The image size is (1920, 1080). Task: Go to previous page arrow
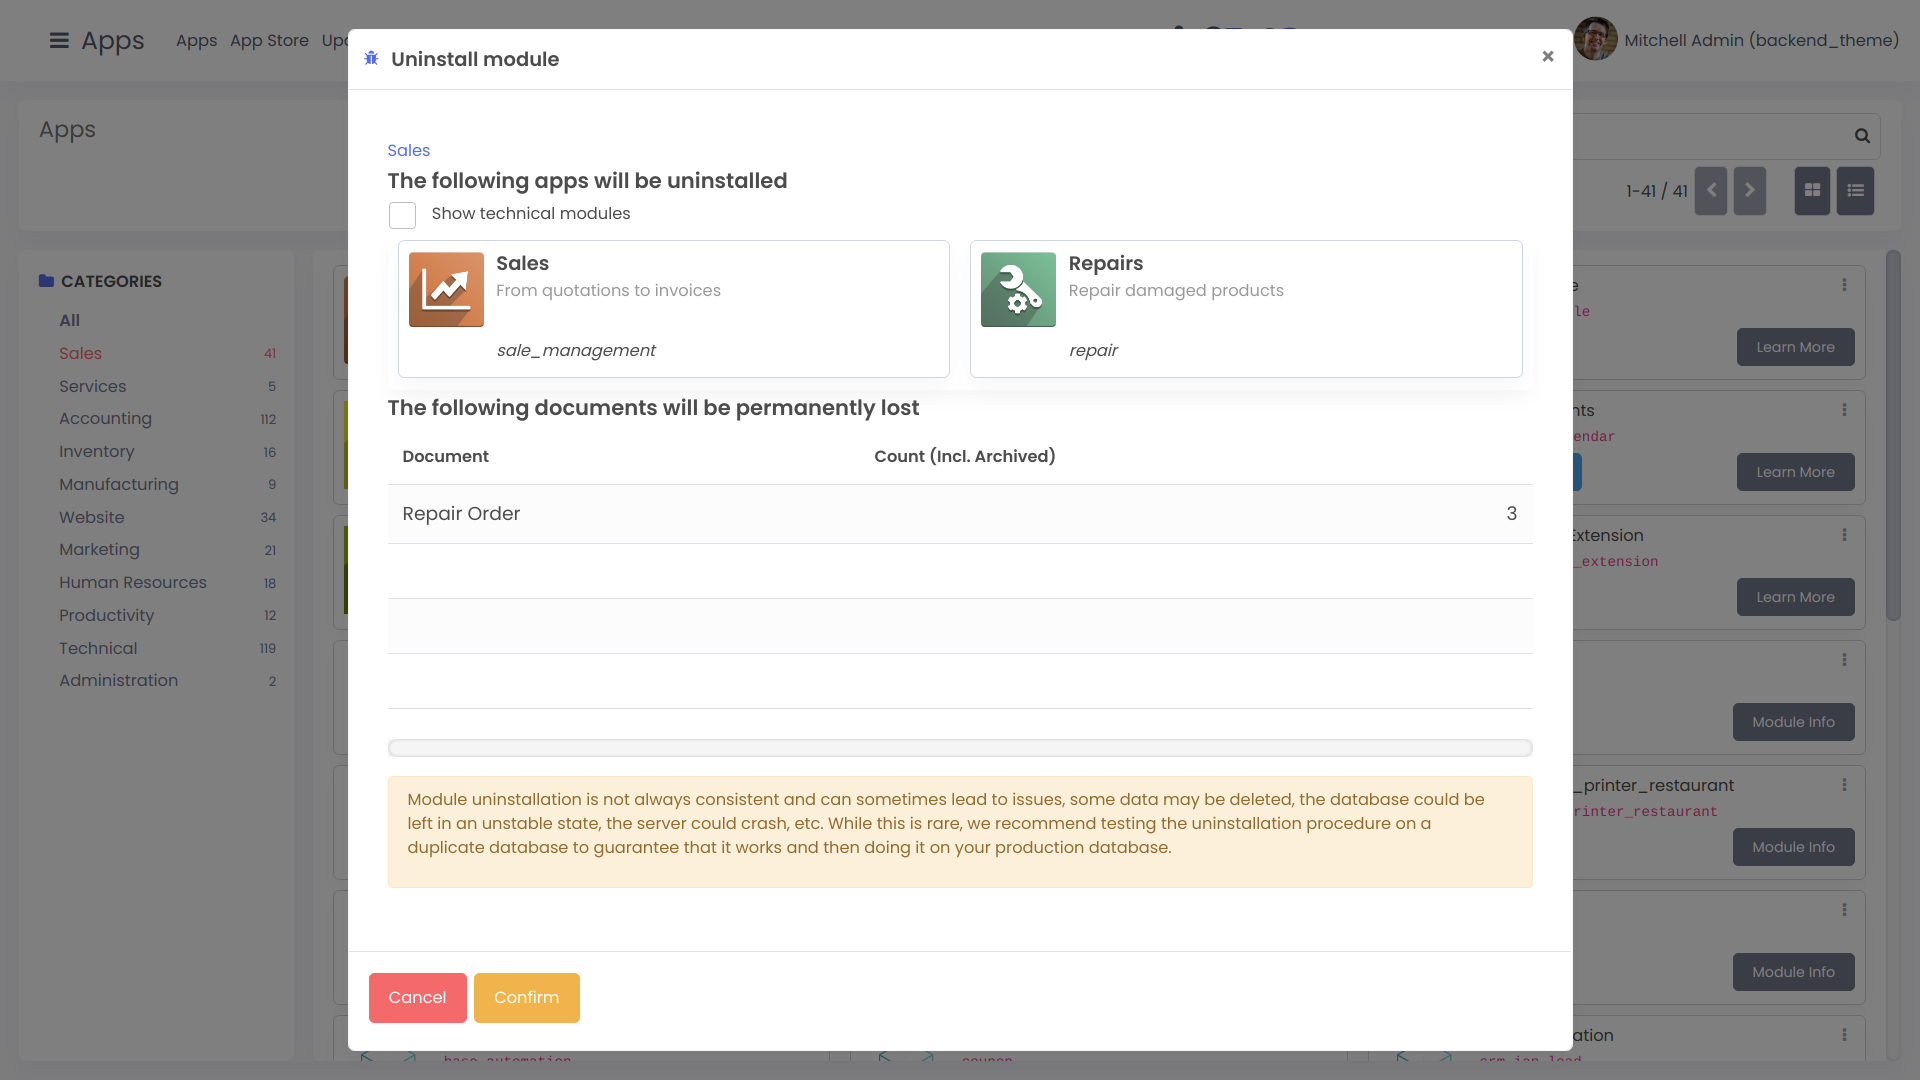pos(1711,191)
